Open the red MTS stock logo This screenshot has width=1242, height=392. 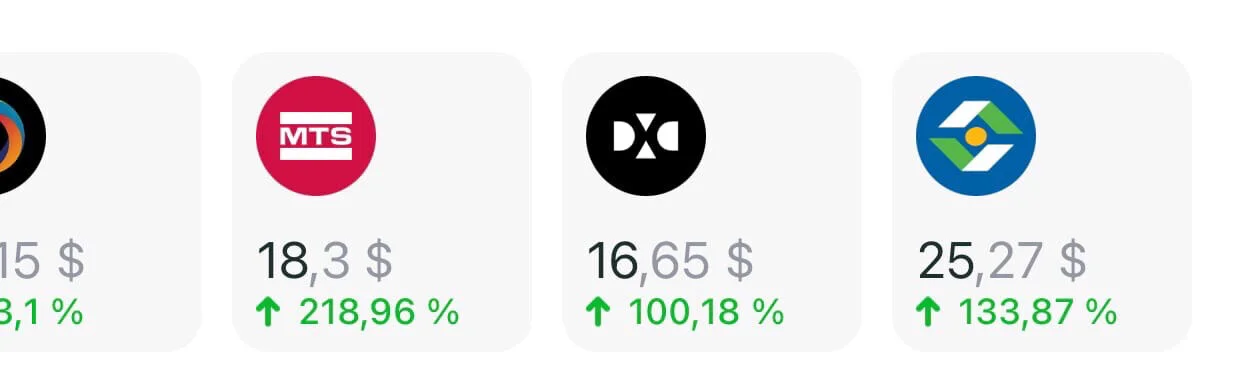[316, 136]
